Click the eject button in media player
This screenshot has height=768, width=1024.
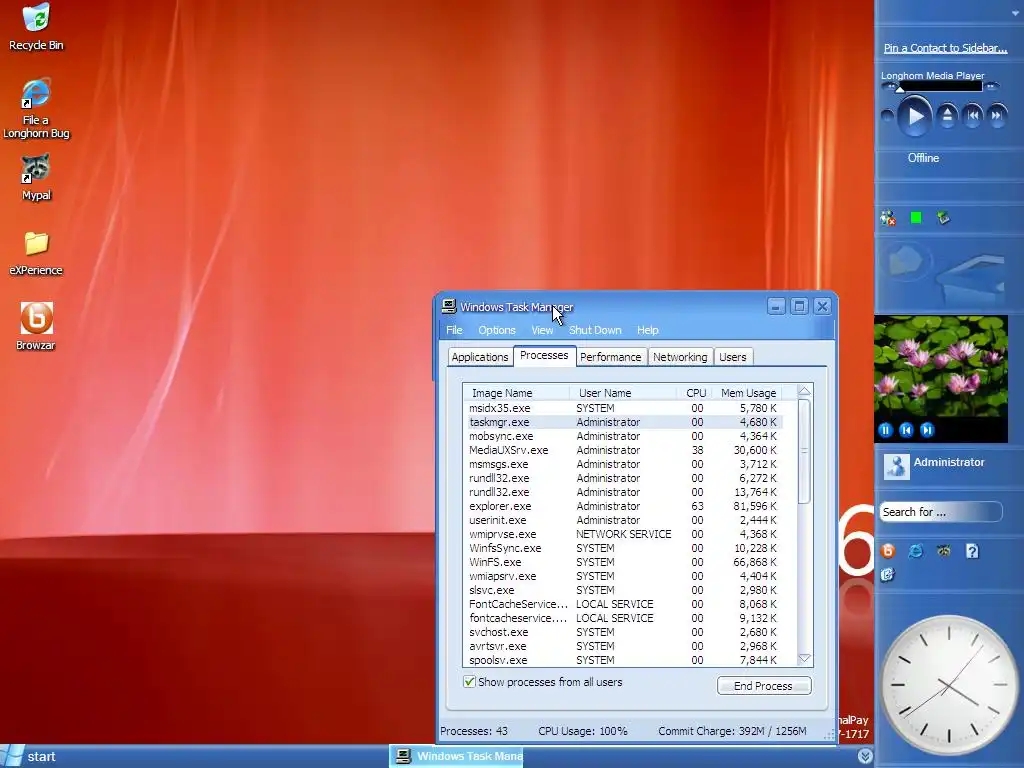947,116
